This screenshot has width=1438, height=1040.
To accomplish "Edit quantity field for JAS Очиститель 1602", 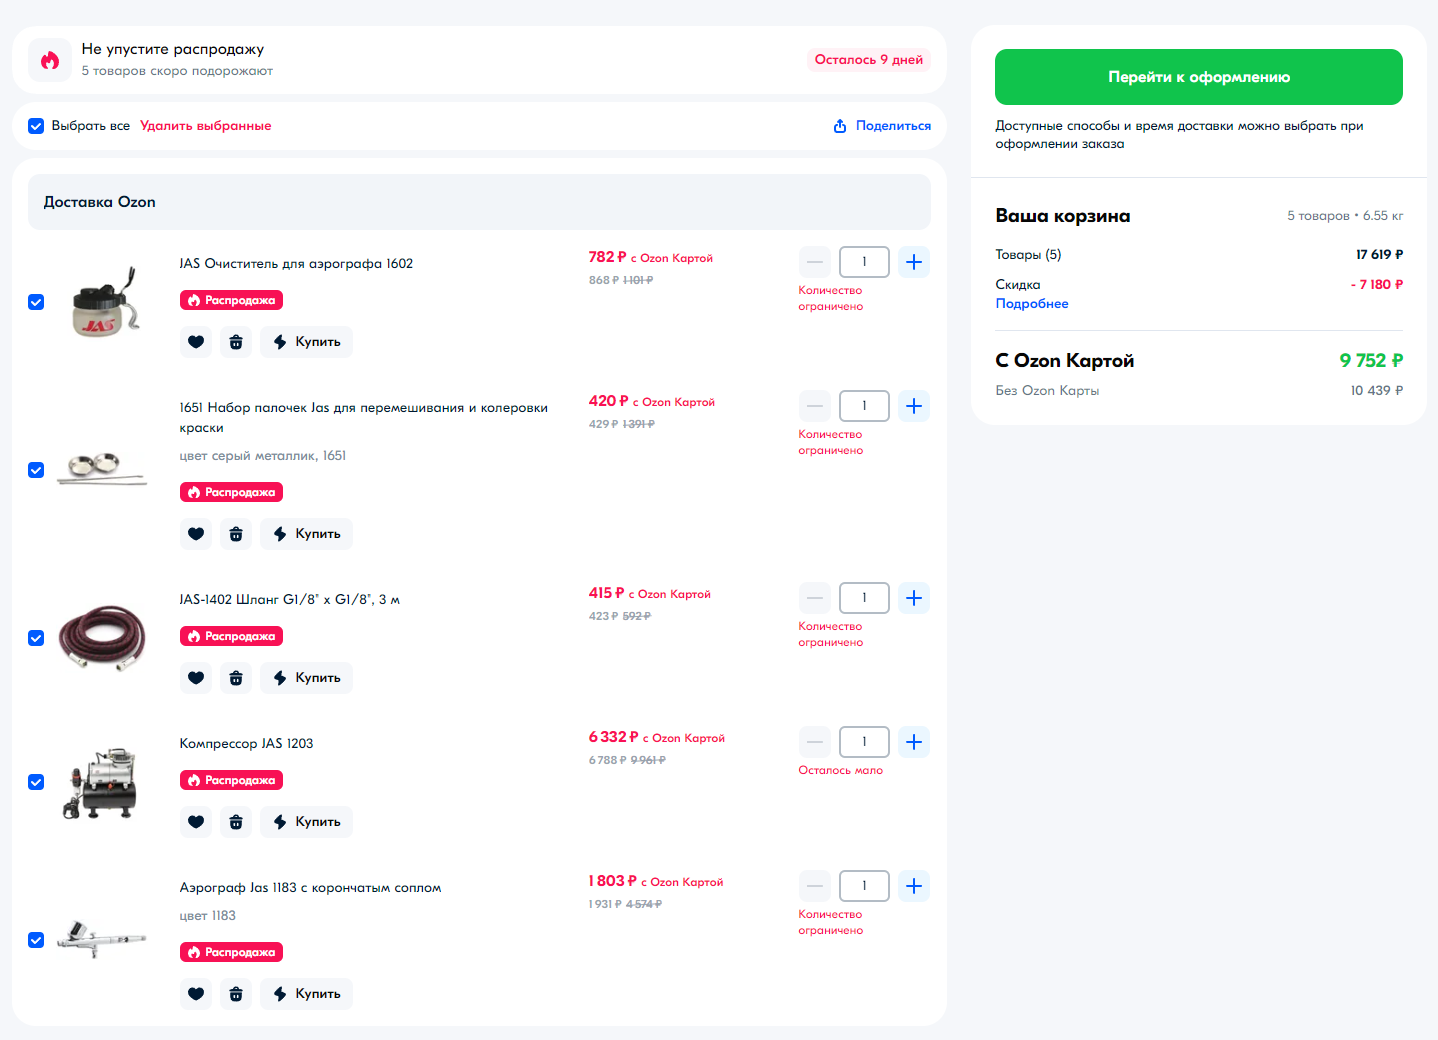I will pos(864,262).
